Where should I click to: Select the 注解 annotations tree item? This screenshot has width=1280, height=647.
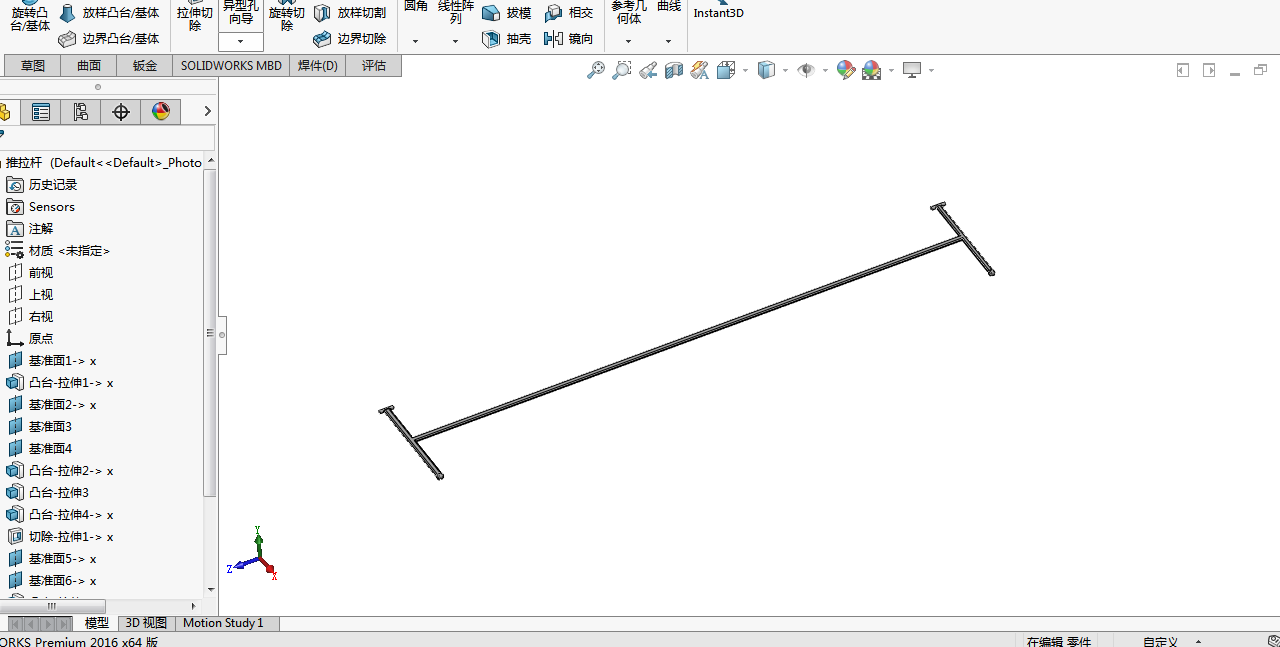30,229
